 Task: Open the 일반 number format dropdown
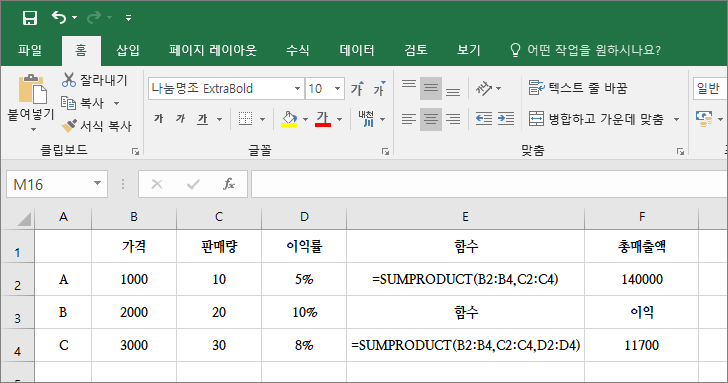click(x=710, y=88)
